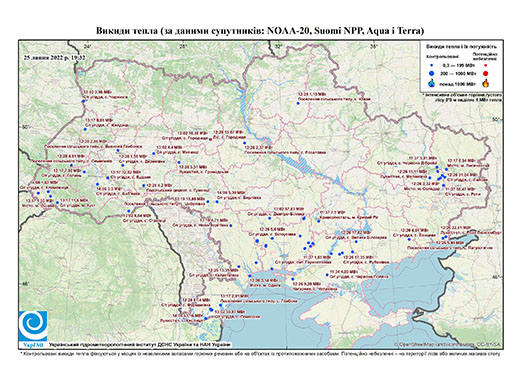Click blue marker under 12:26 1.15 MW label

click(x=298, y=103)
